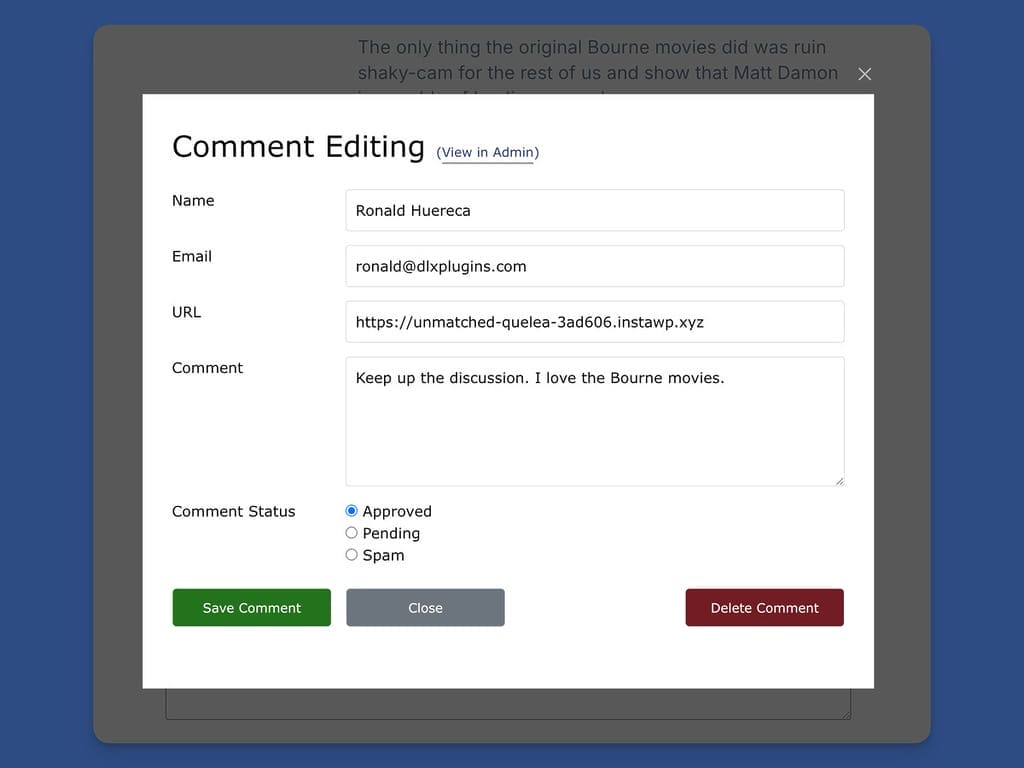Delete Ronald's comment permanently
This screenshot has height=768, width=1024.
[764, 607]
